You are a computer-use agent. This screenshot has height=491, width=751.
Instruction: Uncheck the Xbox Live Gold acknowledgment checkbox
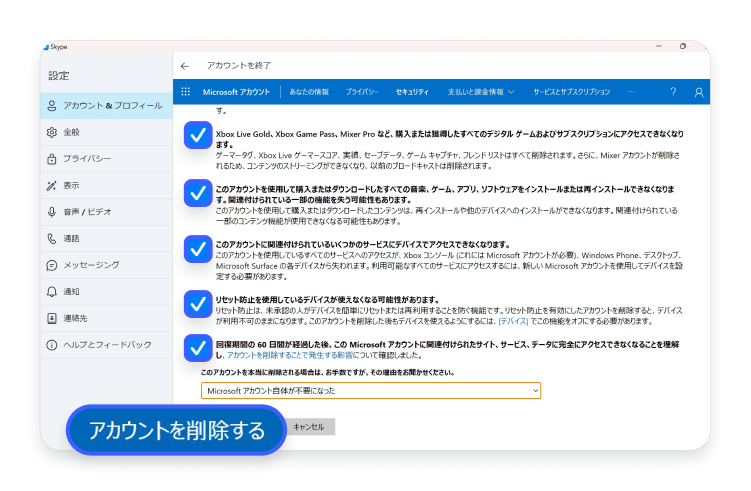198,135
